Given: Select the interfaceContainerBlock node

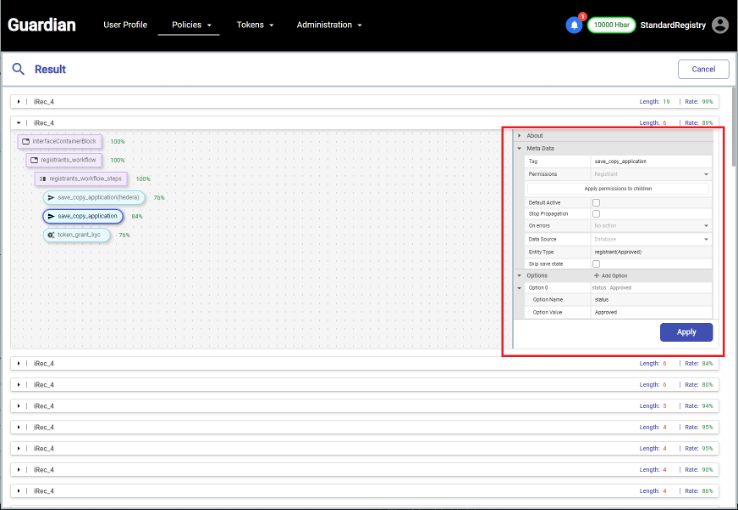Looking at the screenshot, I should pos(60,142).
